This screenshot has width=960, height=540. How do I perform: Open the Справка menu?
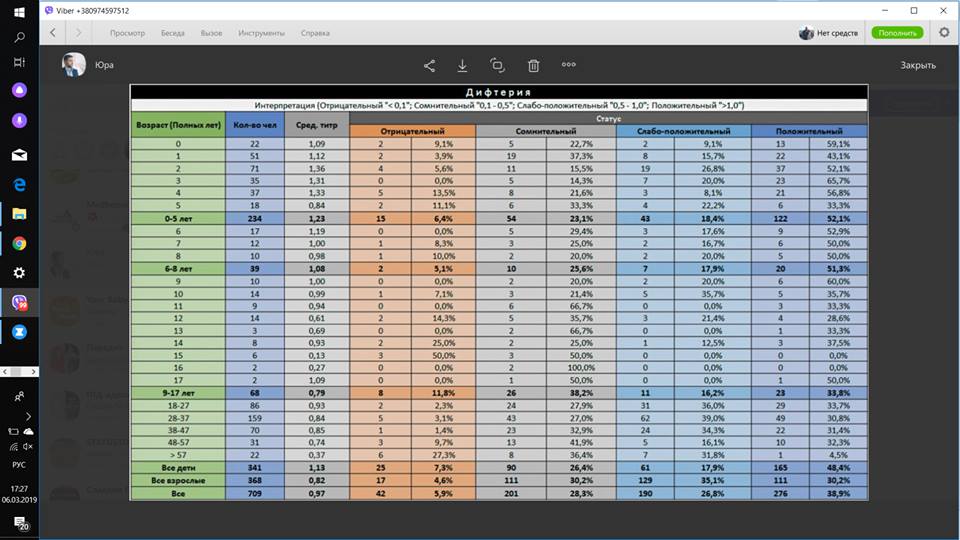pos(315,33)
